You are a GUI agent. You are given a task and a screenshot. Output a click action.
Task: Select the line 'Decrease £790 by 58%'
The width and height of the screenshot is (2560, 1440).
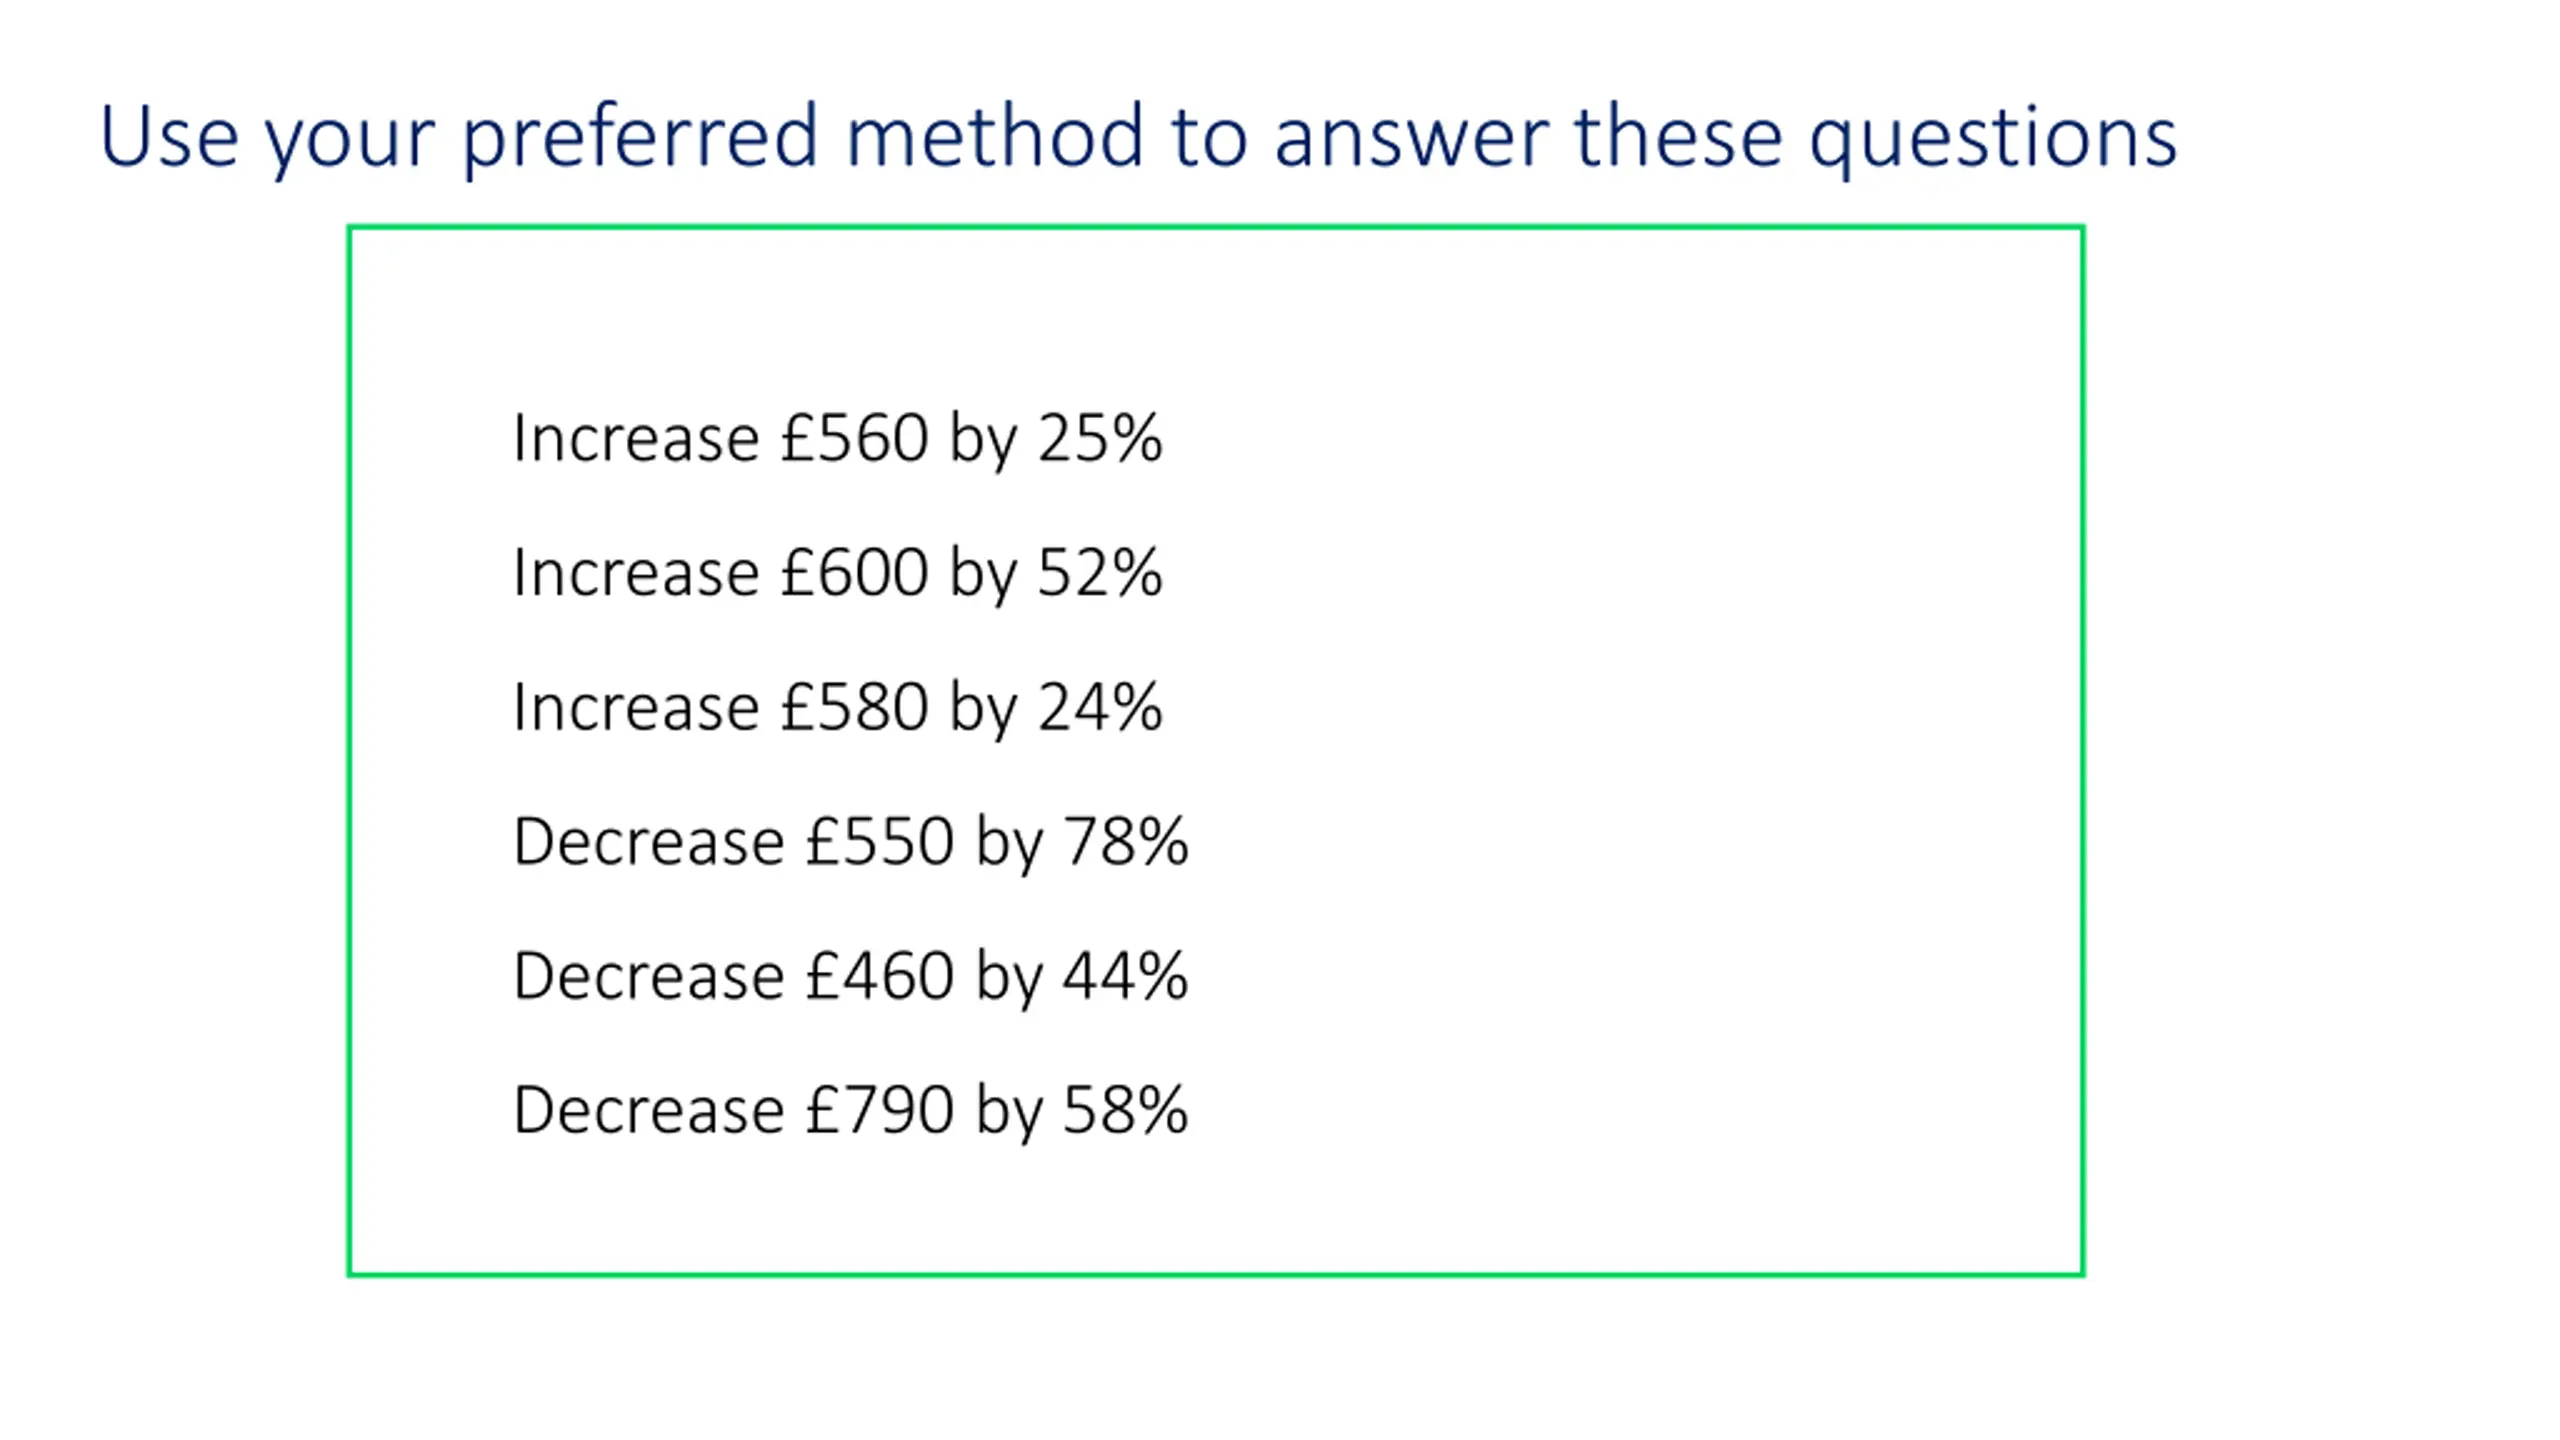(851, 1111)
